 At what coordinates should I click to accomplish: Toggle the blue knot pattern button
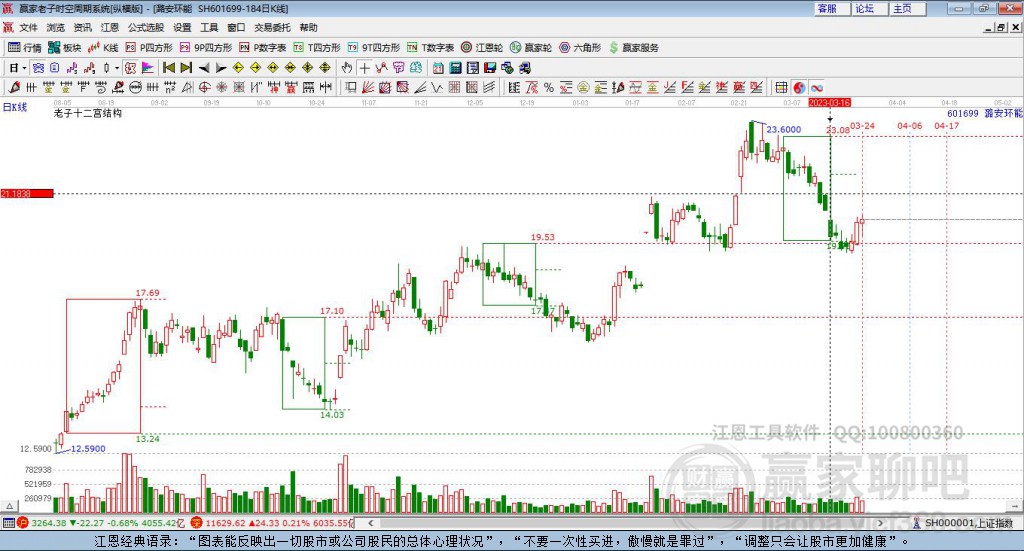pyautogui.click(x=38, y=68)
